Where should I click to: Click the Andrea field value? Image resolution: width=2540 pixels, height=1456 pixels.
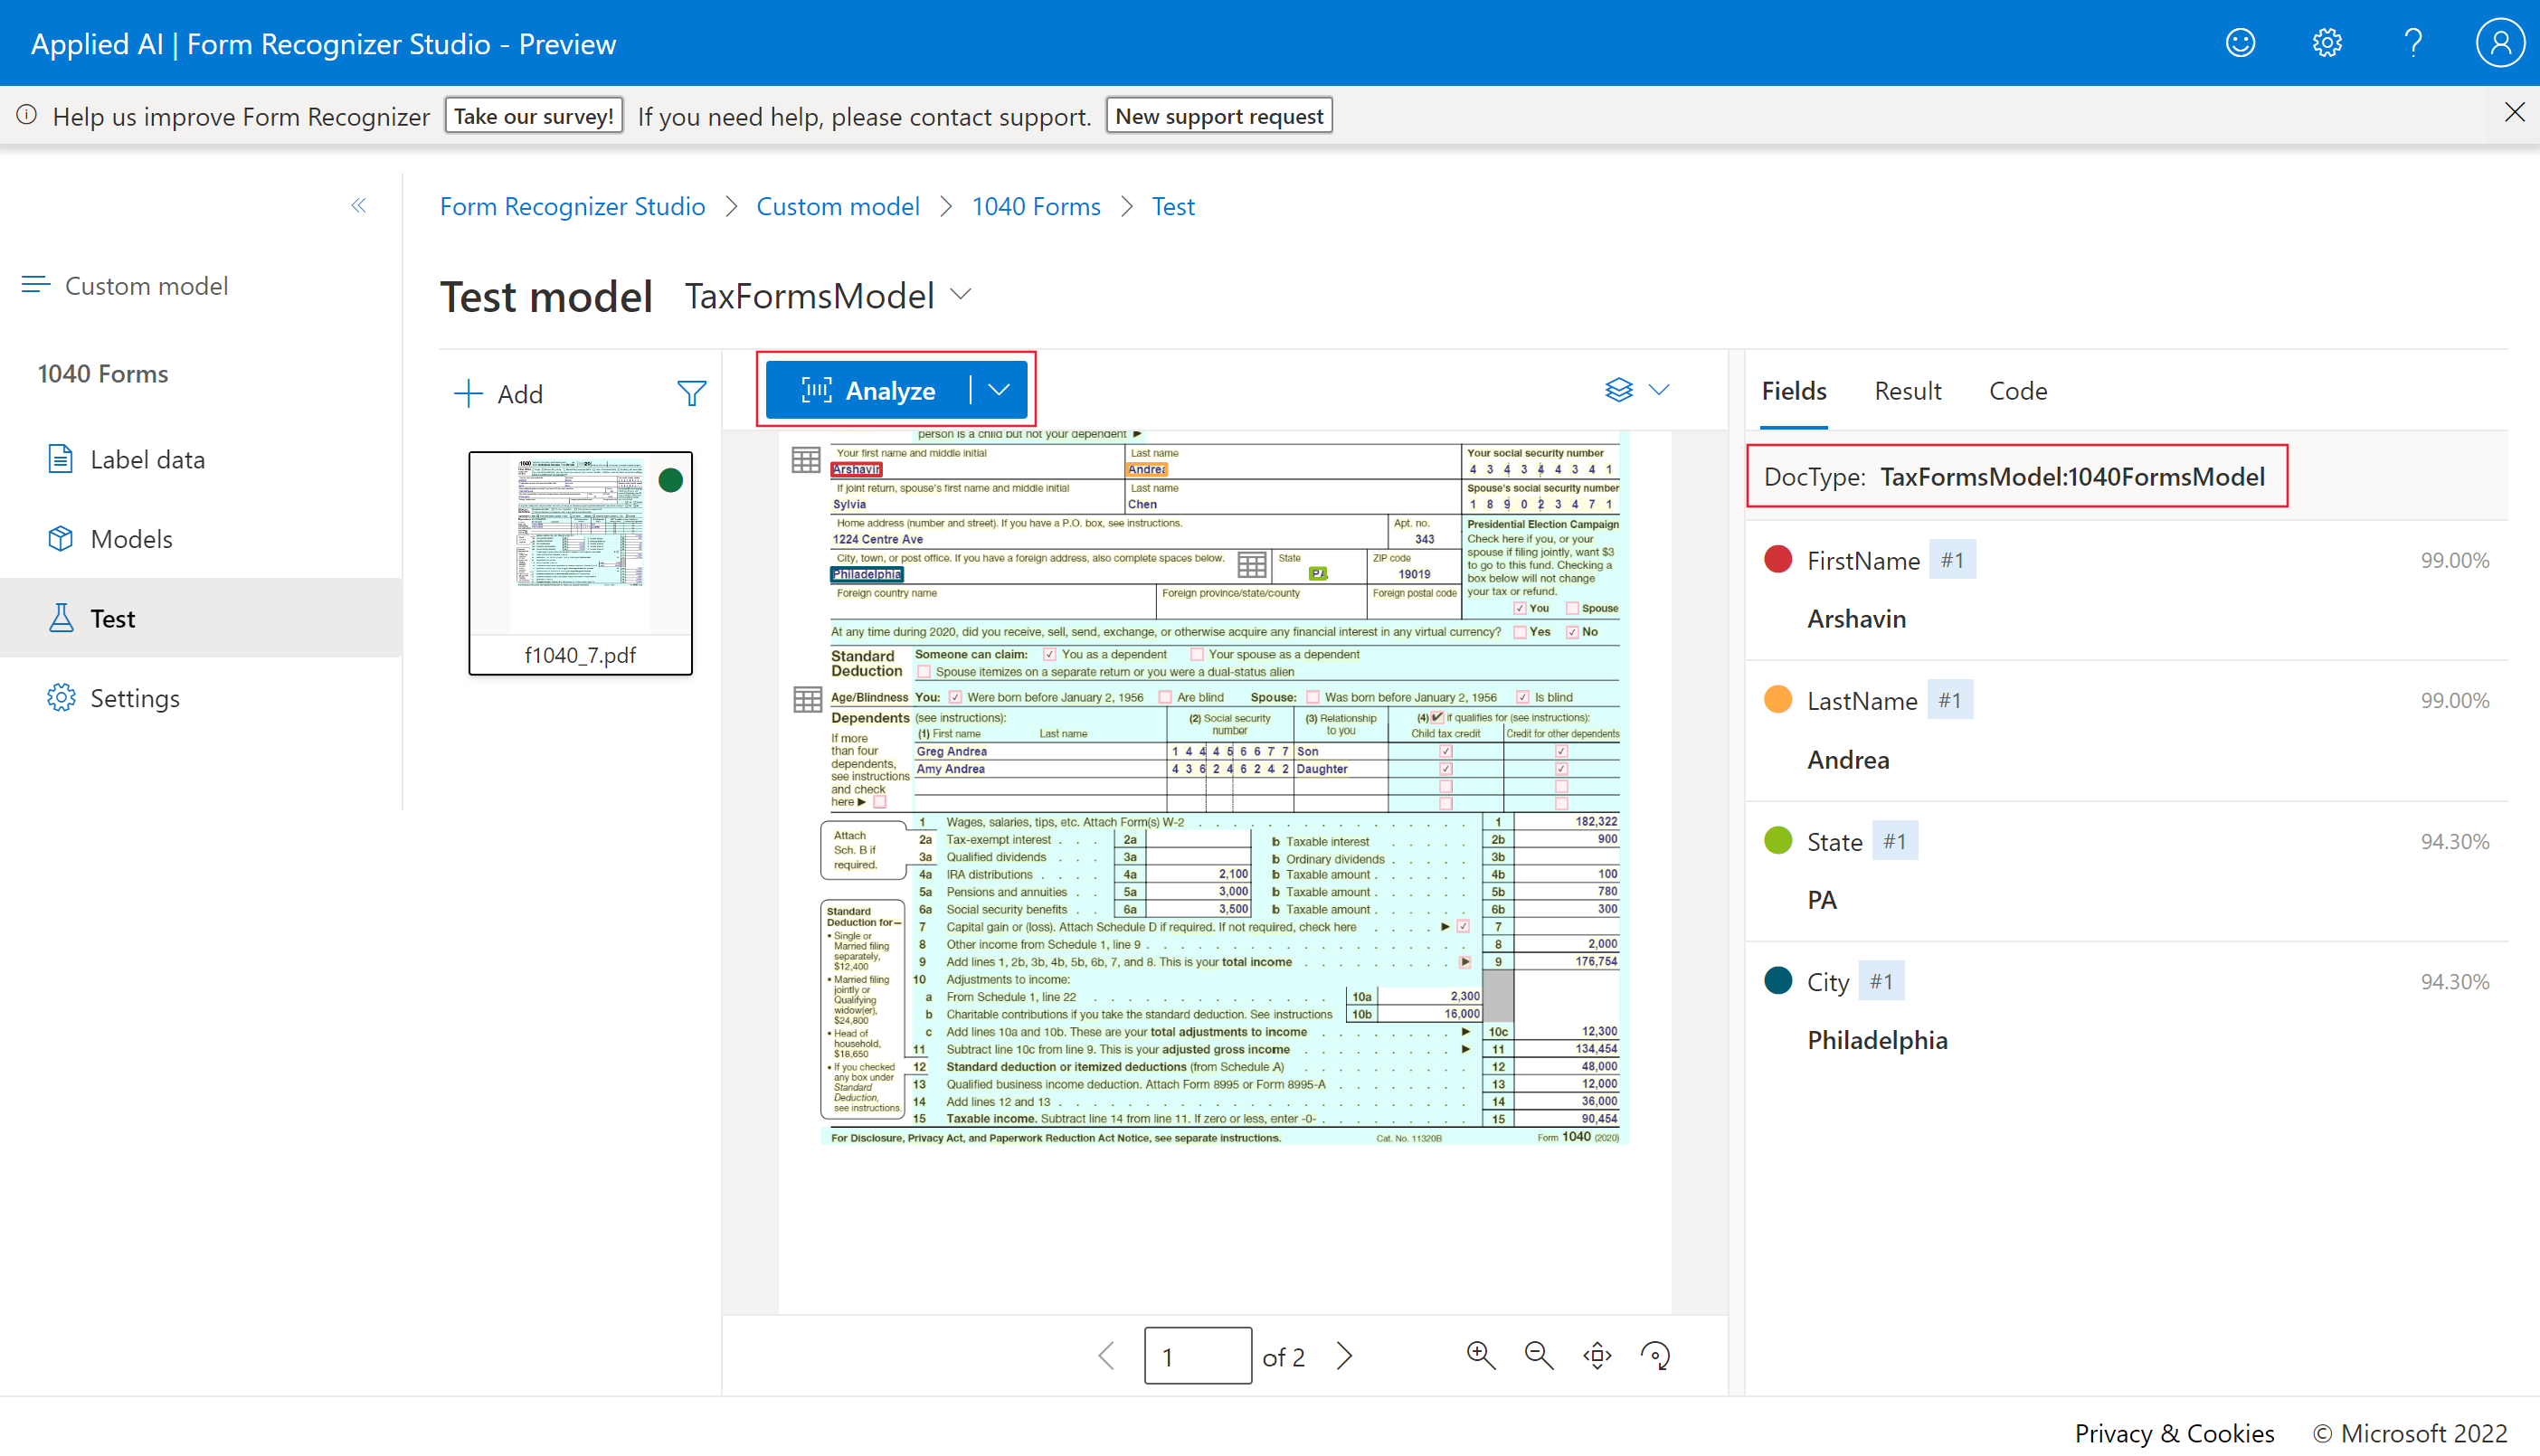tap(1848, 760)
